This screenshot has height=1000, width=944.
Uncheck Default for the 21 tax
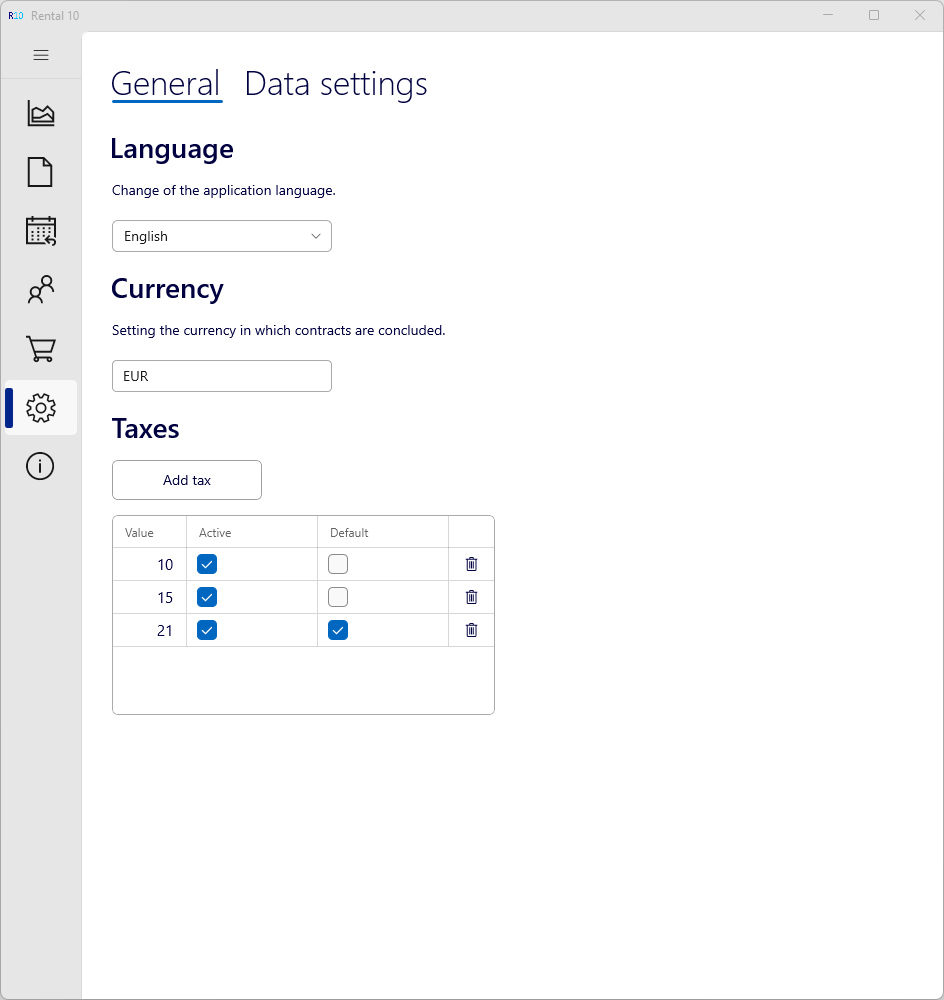click(338, 630)
